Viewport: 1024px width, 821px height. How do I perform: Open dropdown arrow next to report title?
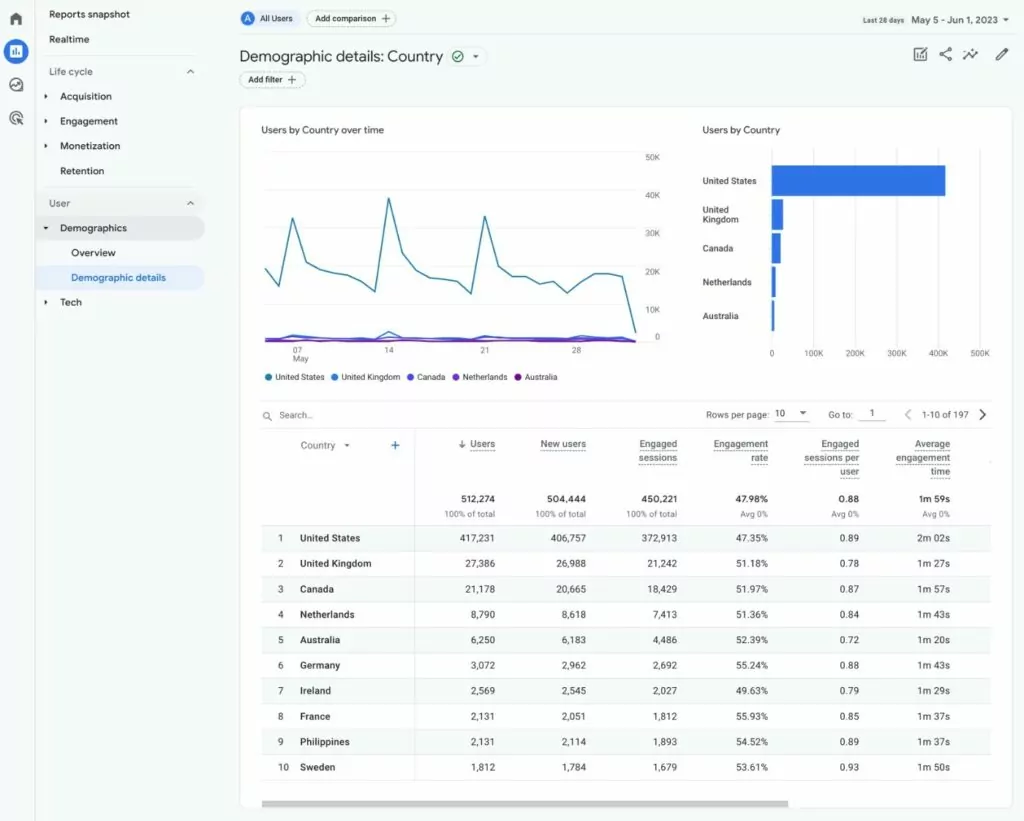(x=475, y=57)
